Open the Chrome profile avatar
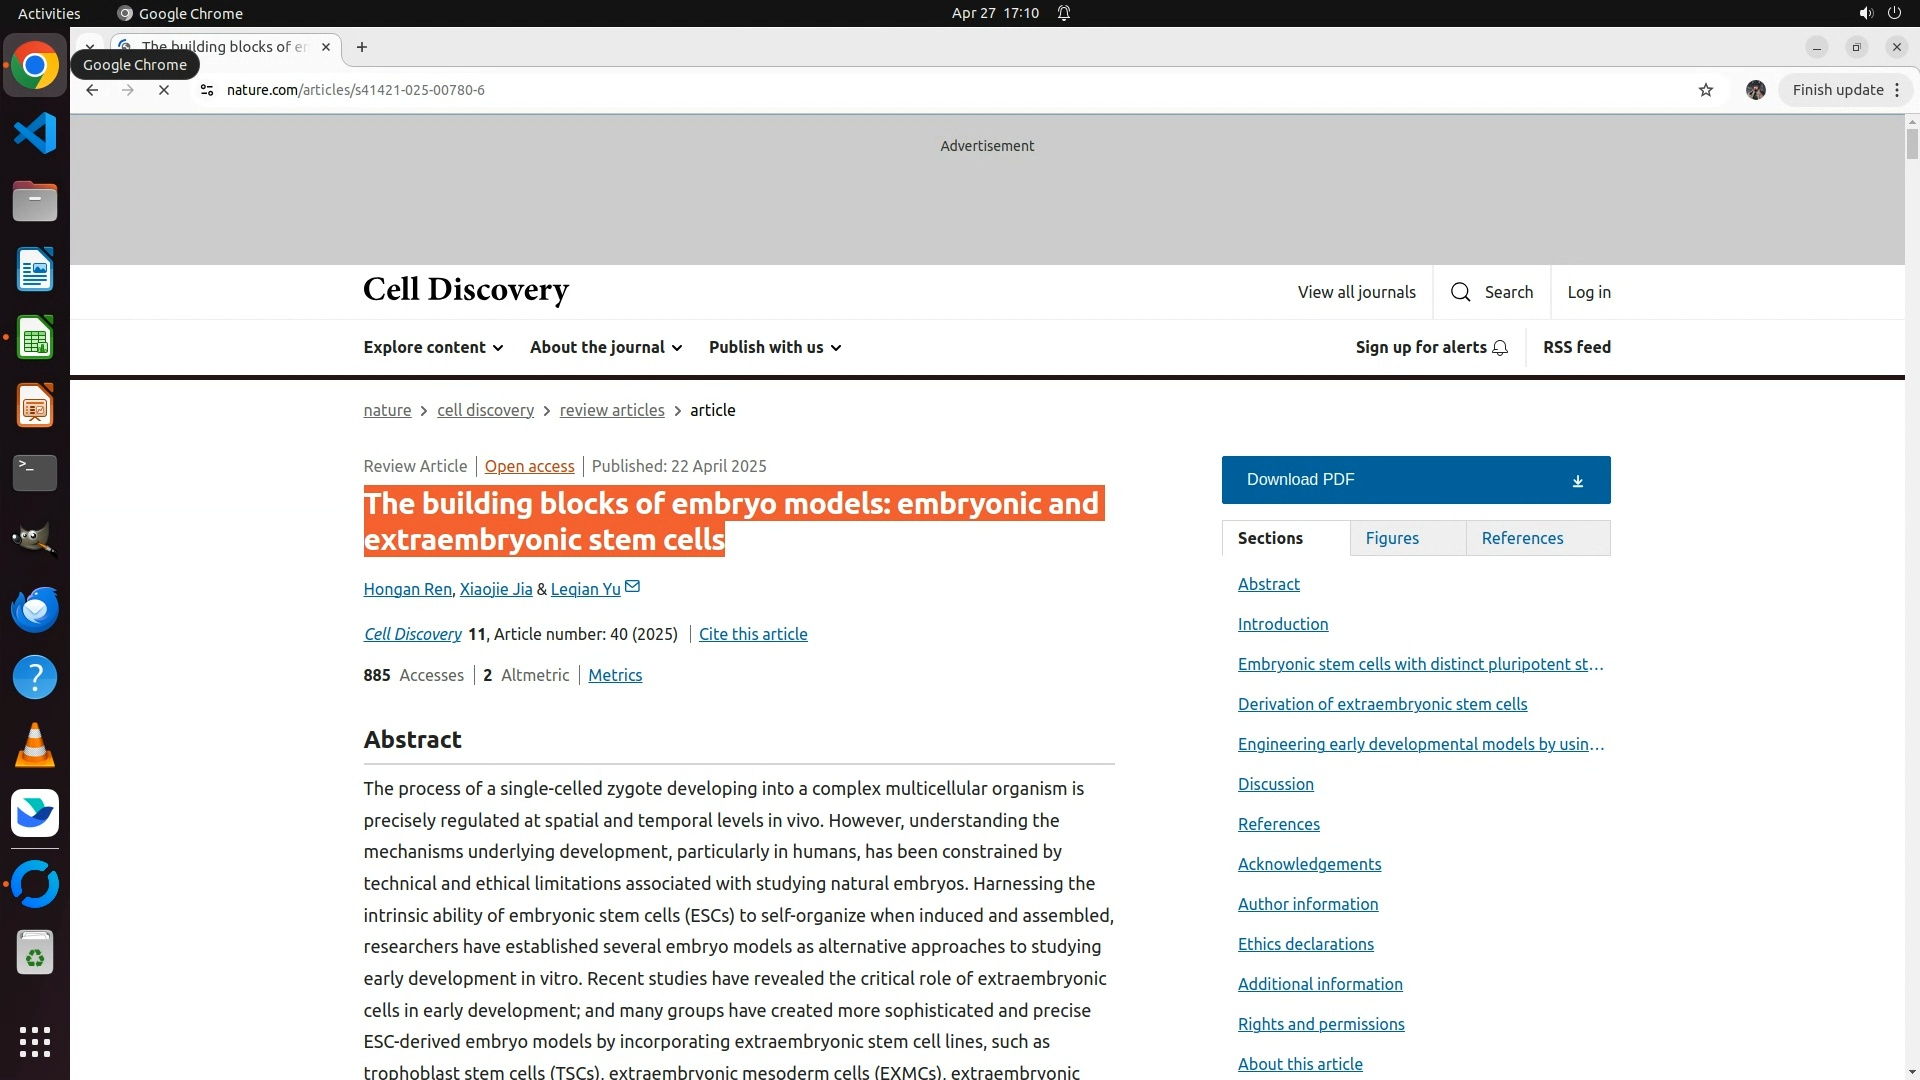The width and height of the screenshot is (1920, 1080). click(x=1755, y=90)
